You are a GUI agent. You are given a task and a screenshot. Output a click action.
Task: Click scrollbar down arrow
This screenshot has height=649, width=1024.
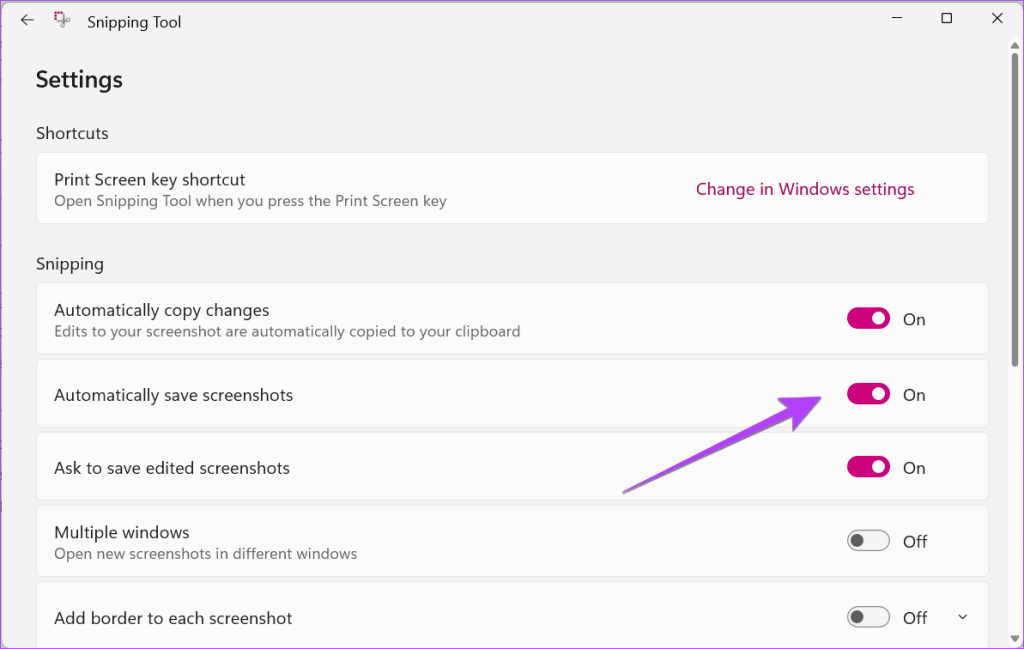(1014, 639)
